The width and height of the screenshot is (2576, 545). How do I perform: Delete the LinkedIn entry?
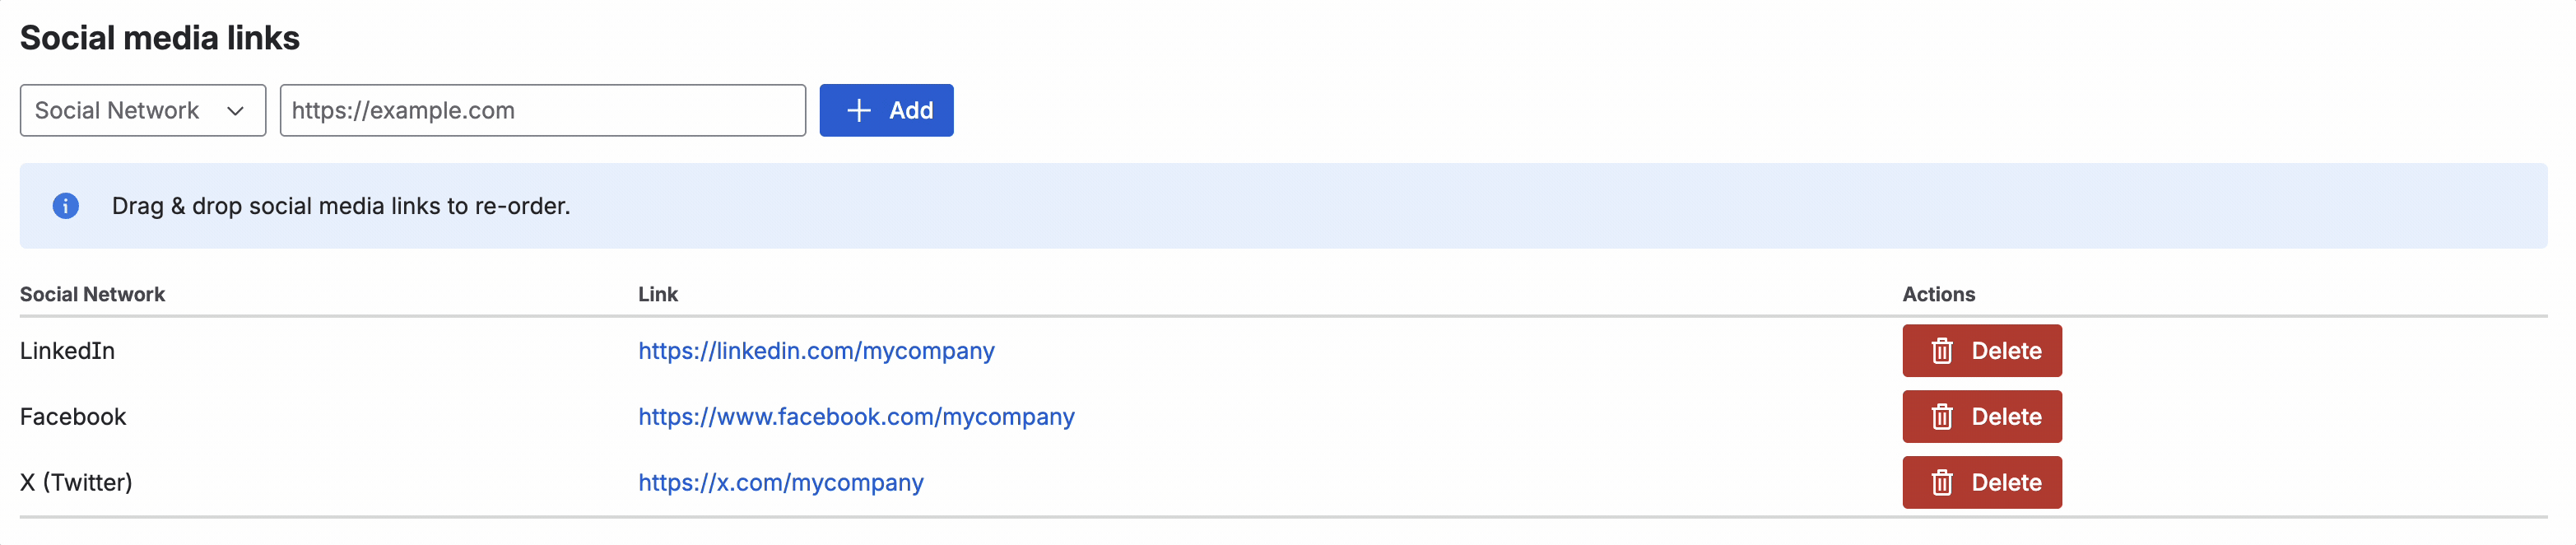coord(1981,351)
